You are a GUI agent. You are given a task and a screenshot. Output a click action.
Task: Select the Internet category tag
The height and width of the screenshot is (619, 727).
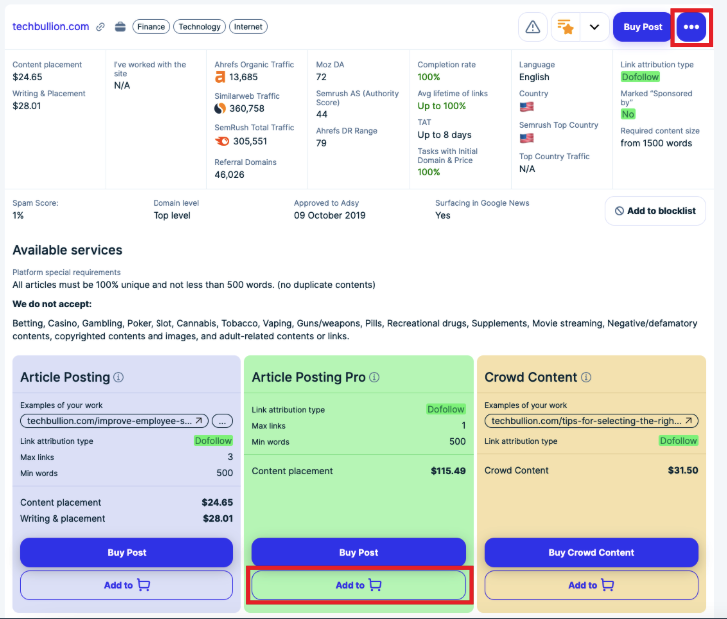tap(248, 27)
